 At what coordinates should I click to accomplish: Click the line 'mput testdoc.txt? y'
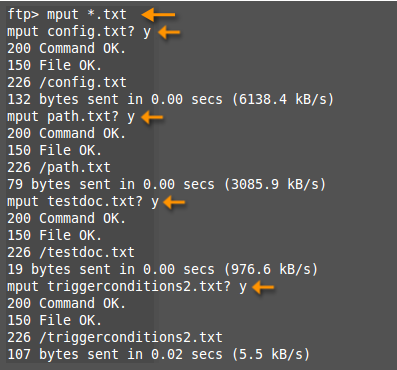83,202
